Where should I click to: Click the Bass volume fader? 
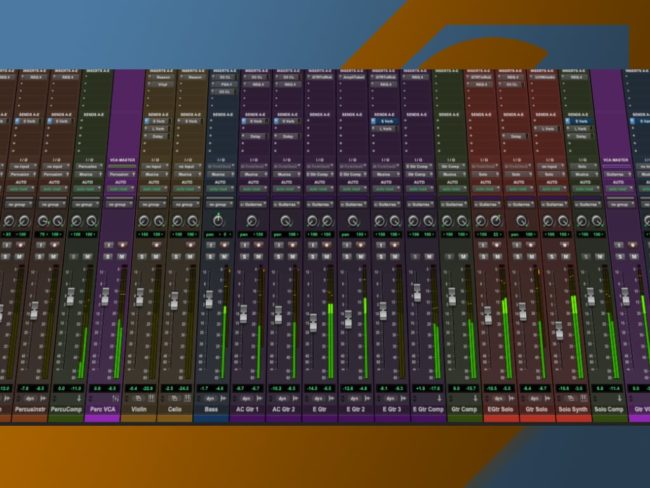coord(209,299)
